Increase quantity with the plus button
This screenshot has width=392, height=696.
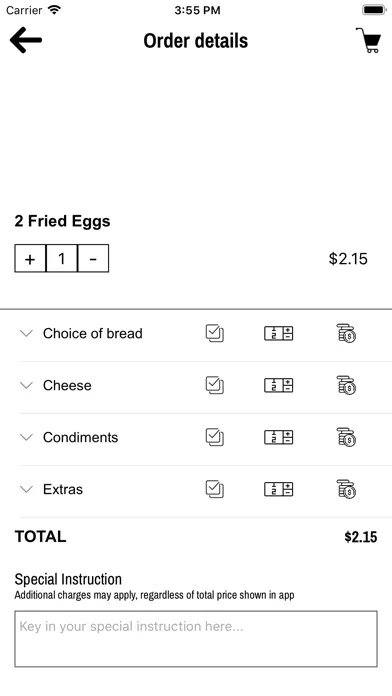(30, 258)
